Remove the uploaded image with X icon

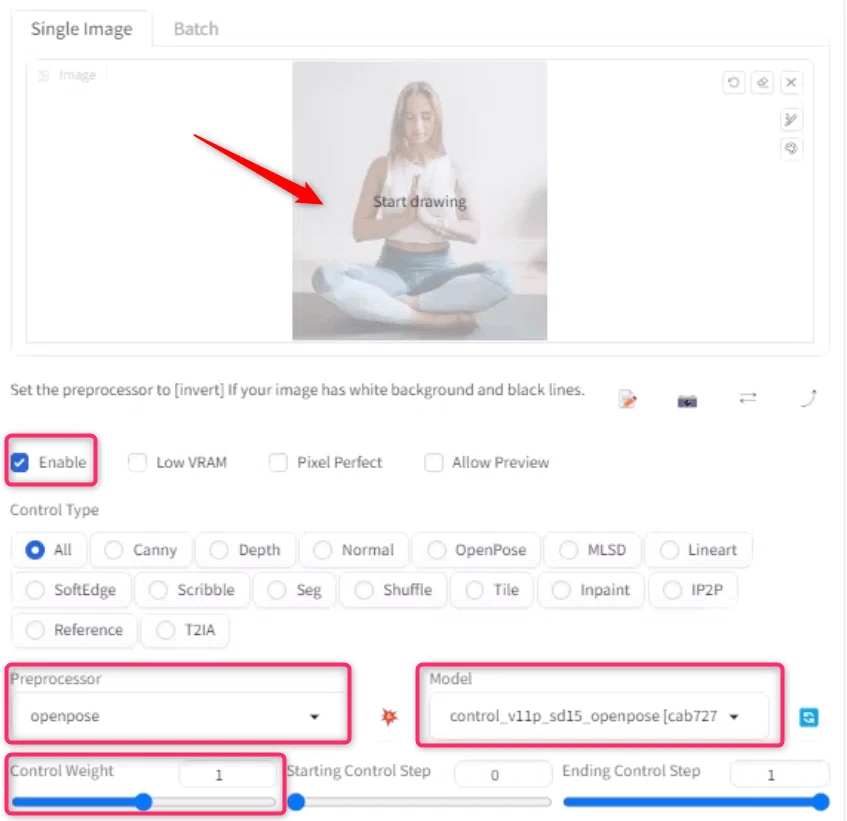(x=791, y=83)
